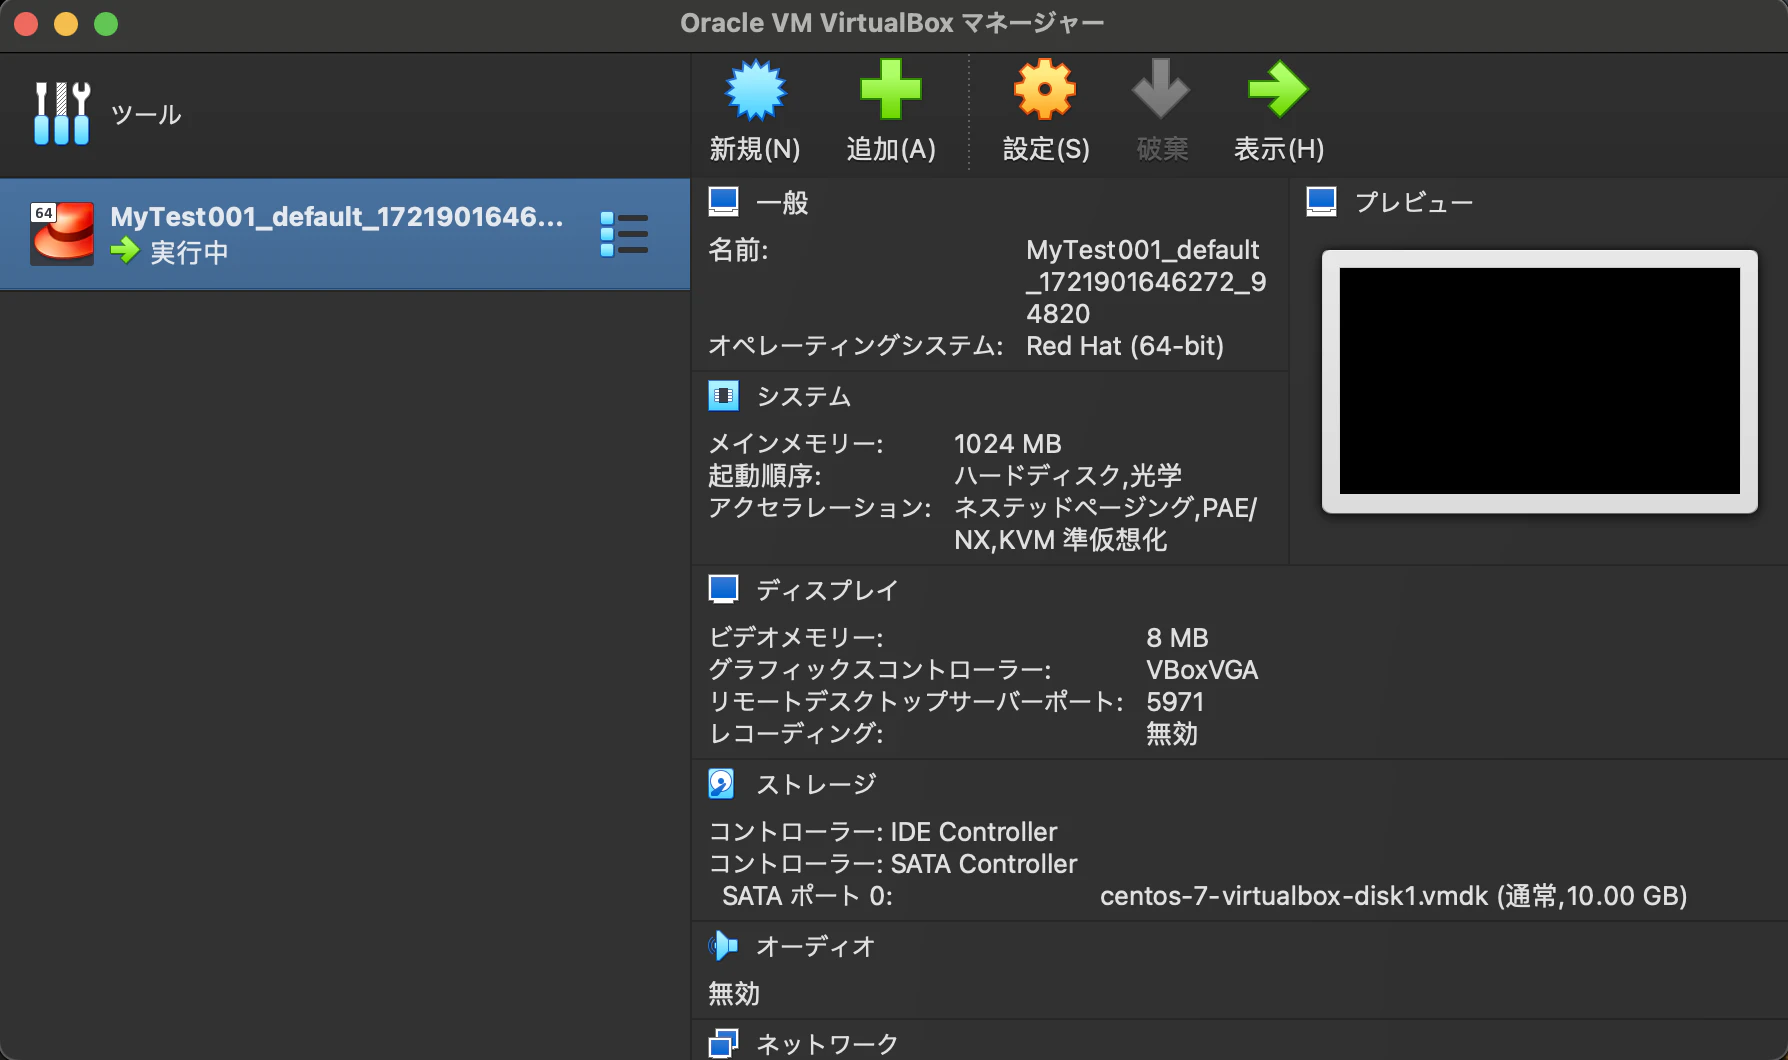
Task: Open Settings (設定) gear icon
Action: (1045, 89)
